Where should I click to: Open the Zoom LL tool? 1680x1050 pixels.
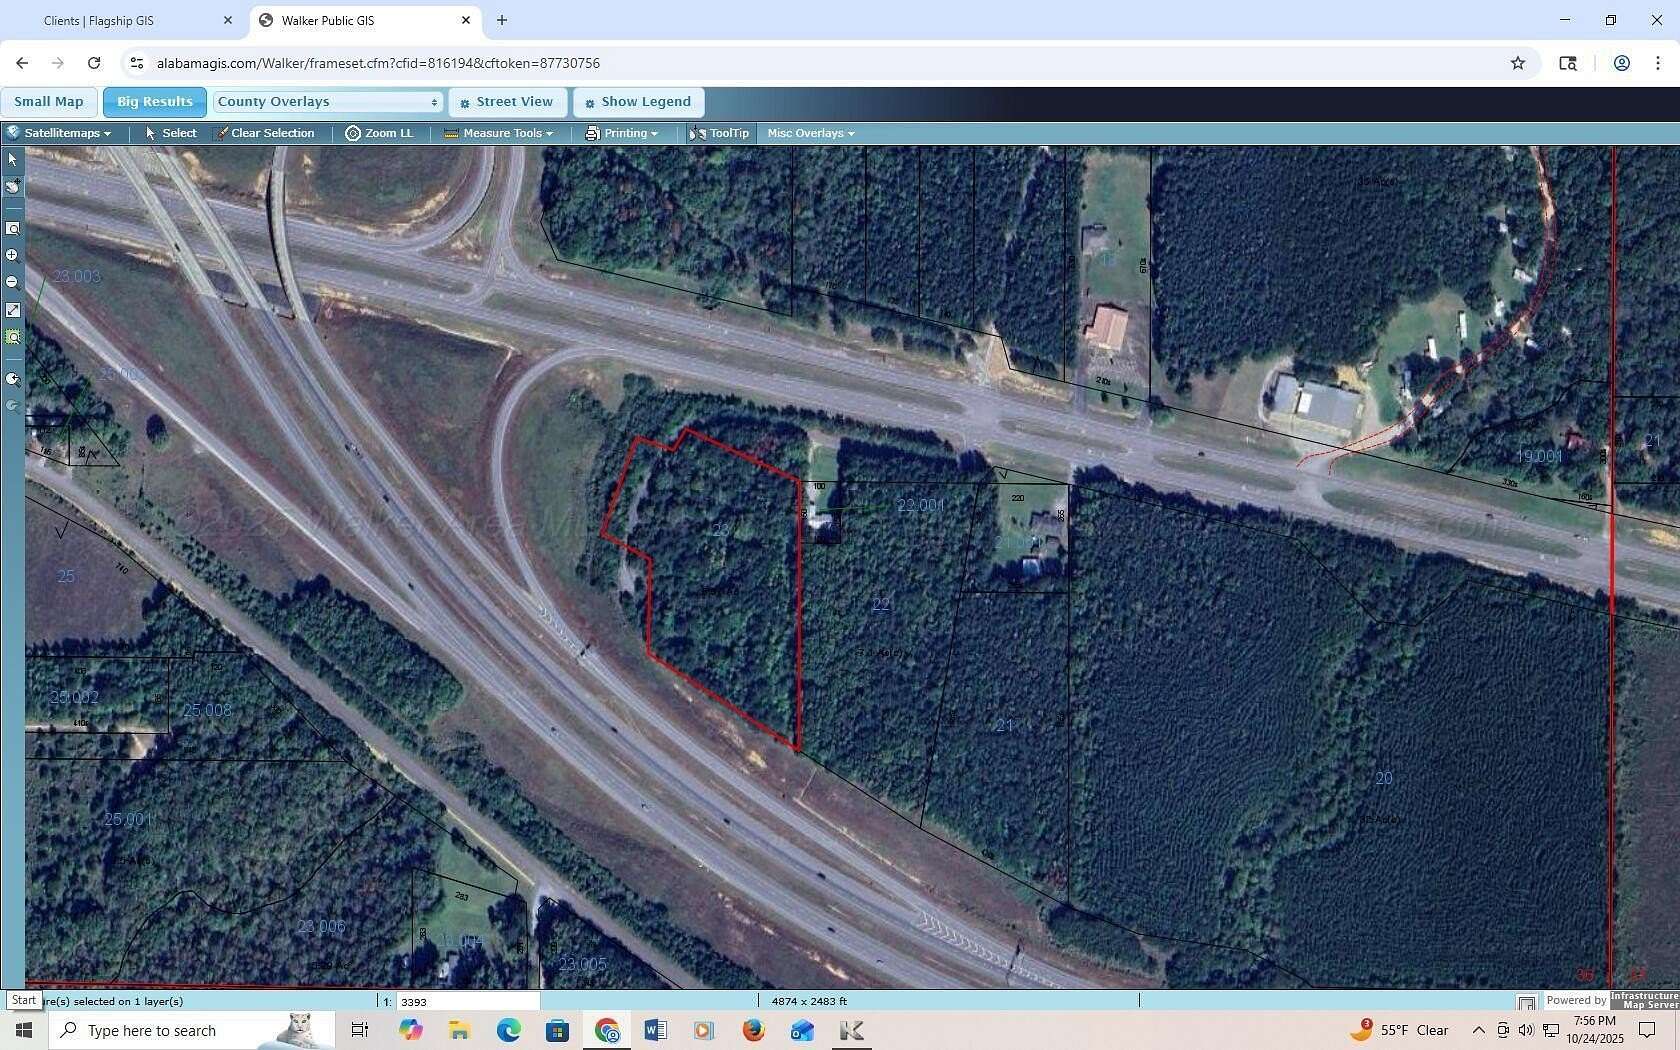[380, 132]
